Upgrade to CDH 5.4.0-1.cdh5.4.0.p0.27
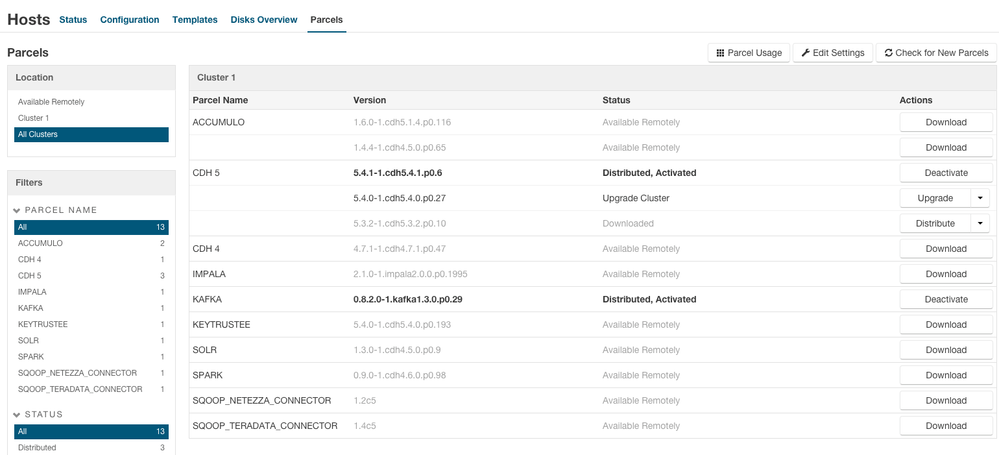The height and width of the screenshot is (455, 999). click(935, 198)
